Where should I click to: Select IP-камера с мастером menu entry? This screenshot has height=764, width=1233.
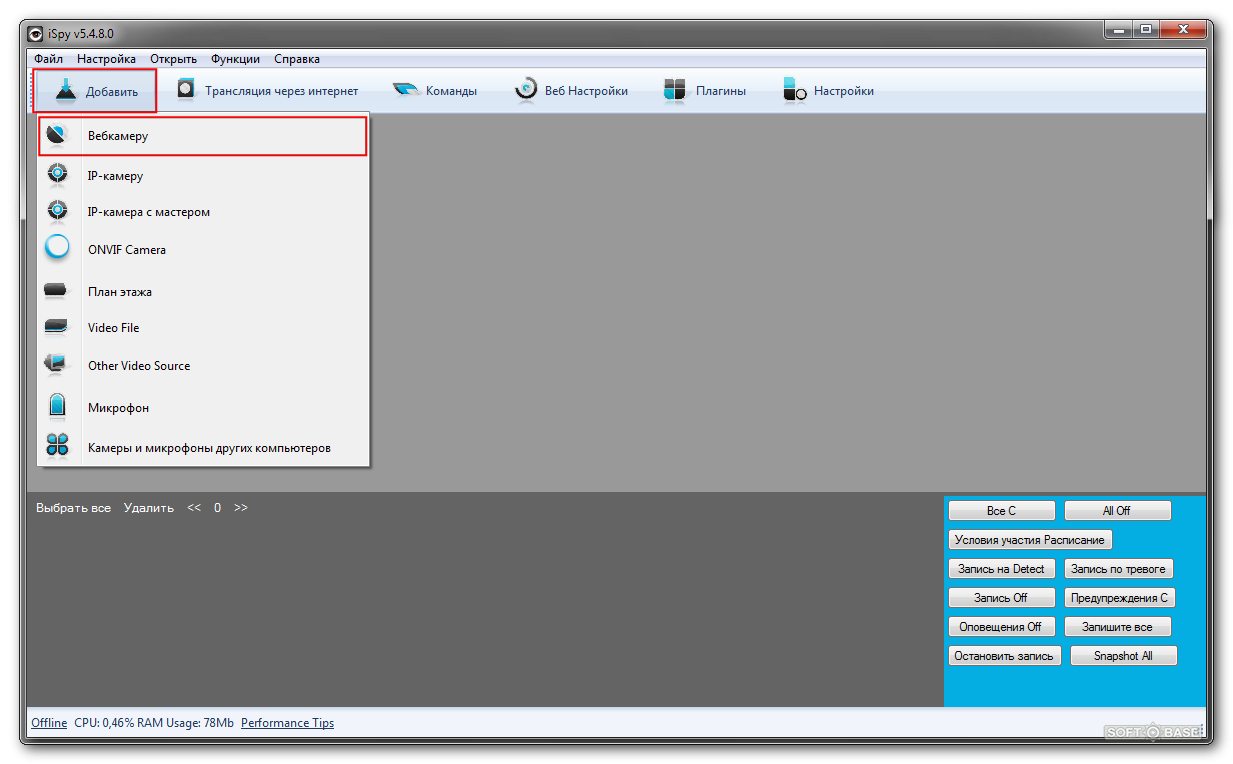[x=149, y=212]
